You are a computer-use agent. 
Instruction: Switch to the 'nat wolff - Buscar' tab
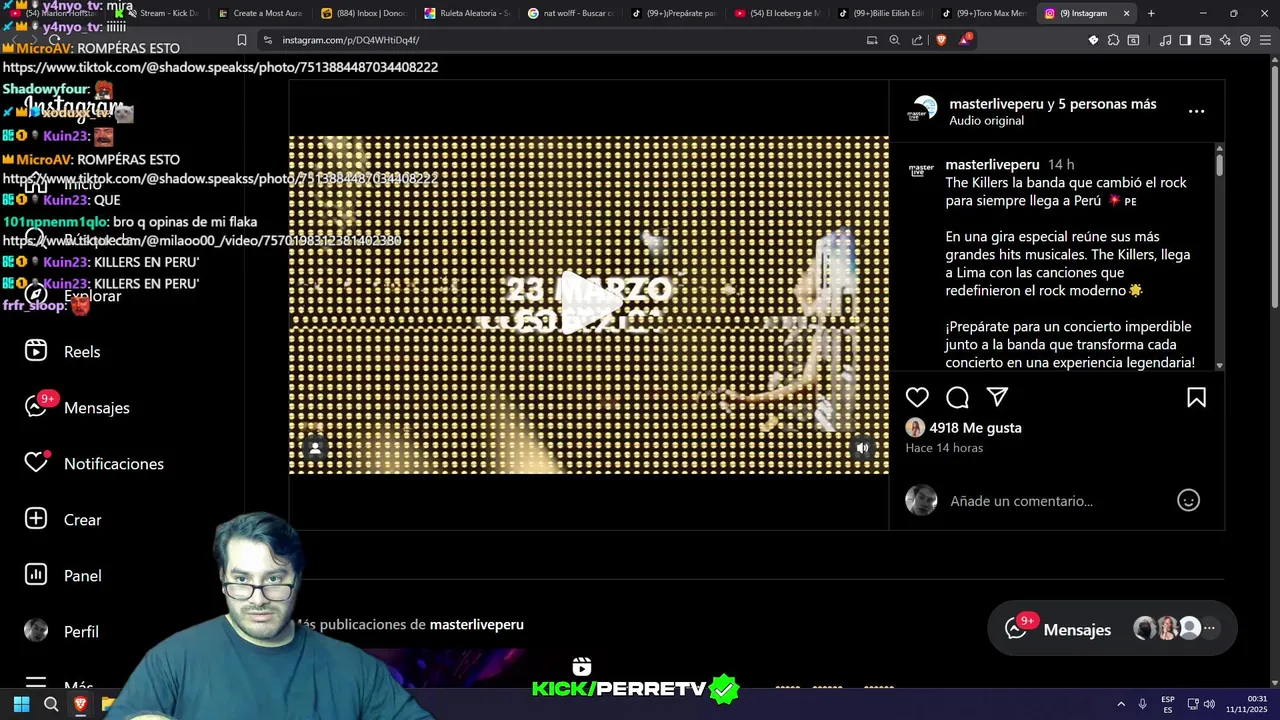570,13
